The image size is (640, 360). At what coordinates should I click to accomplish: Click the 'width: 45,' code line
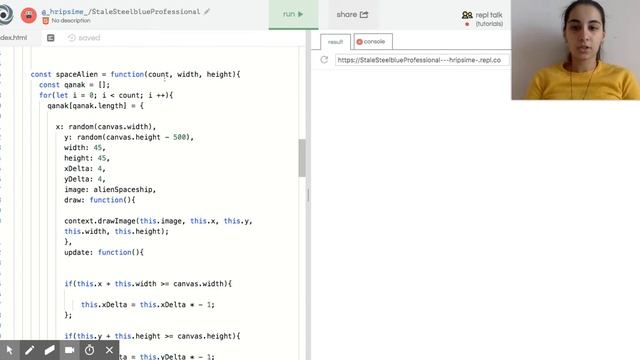pyautogui.click(x=84, y=147)
